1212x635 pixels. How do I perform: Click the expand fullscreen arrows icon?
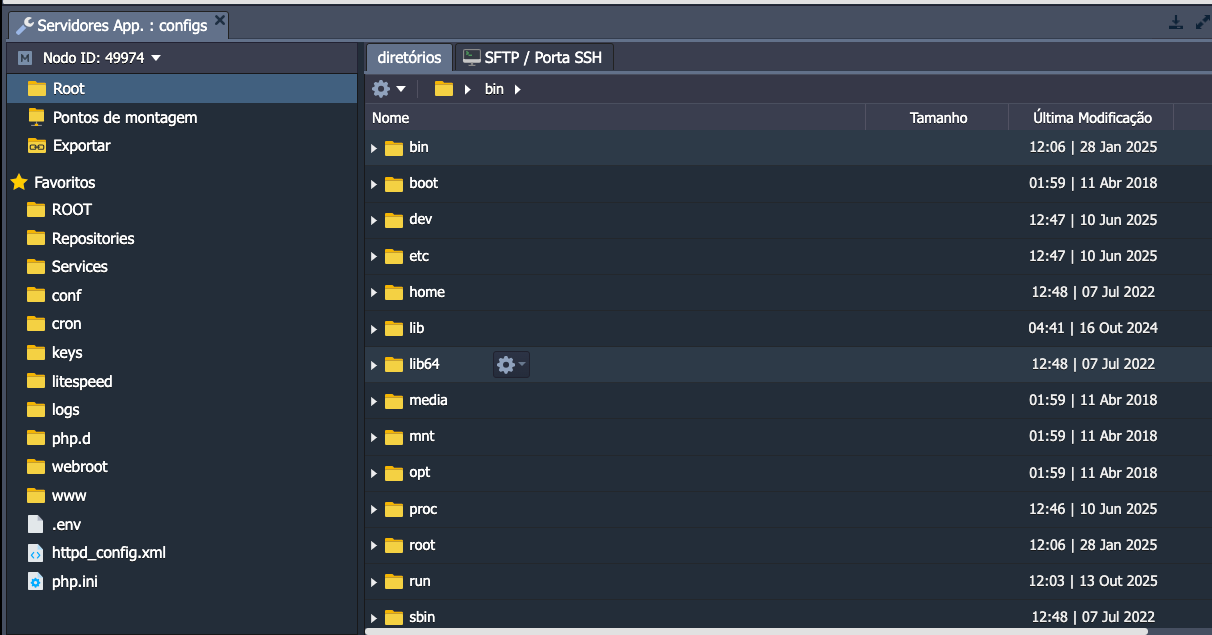[x=1201, y=23]
